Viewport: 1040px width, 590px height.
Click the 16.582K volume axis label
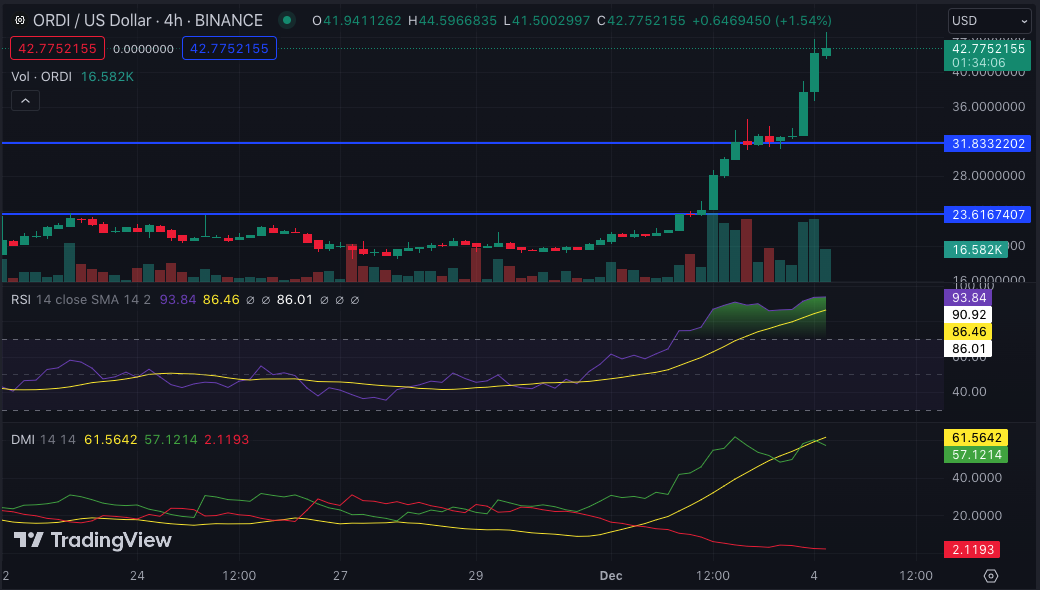click(976, 250)
